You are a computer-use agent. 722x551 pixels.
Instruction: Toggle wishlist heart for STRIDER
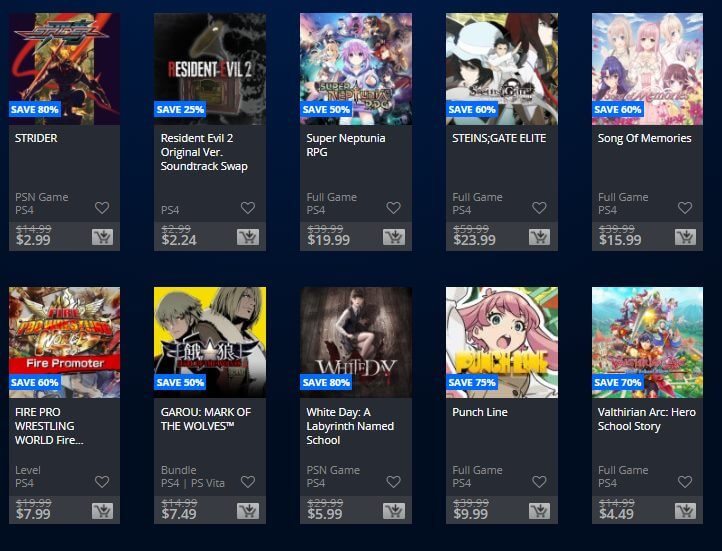102,208
